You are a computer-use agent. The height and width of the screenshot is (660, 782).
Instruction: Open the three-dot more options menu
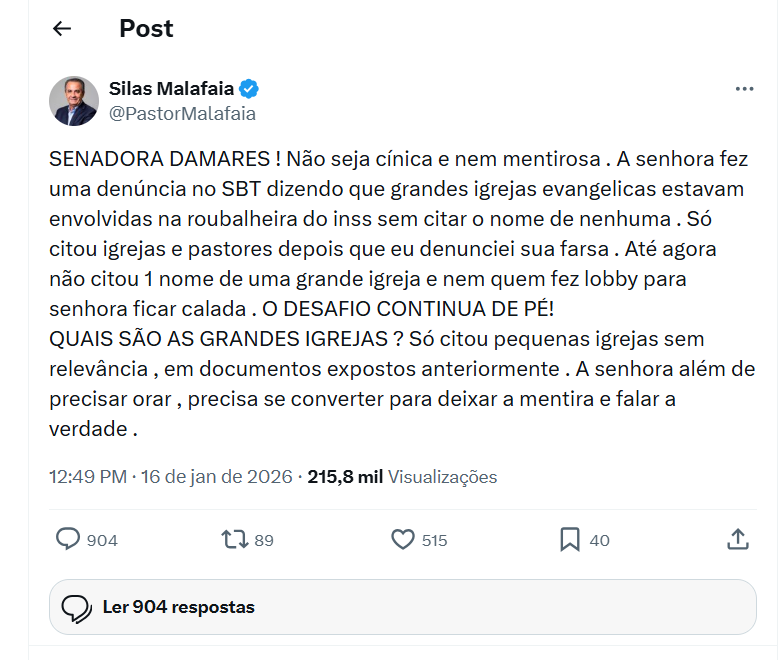[x=744, y=89]
